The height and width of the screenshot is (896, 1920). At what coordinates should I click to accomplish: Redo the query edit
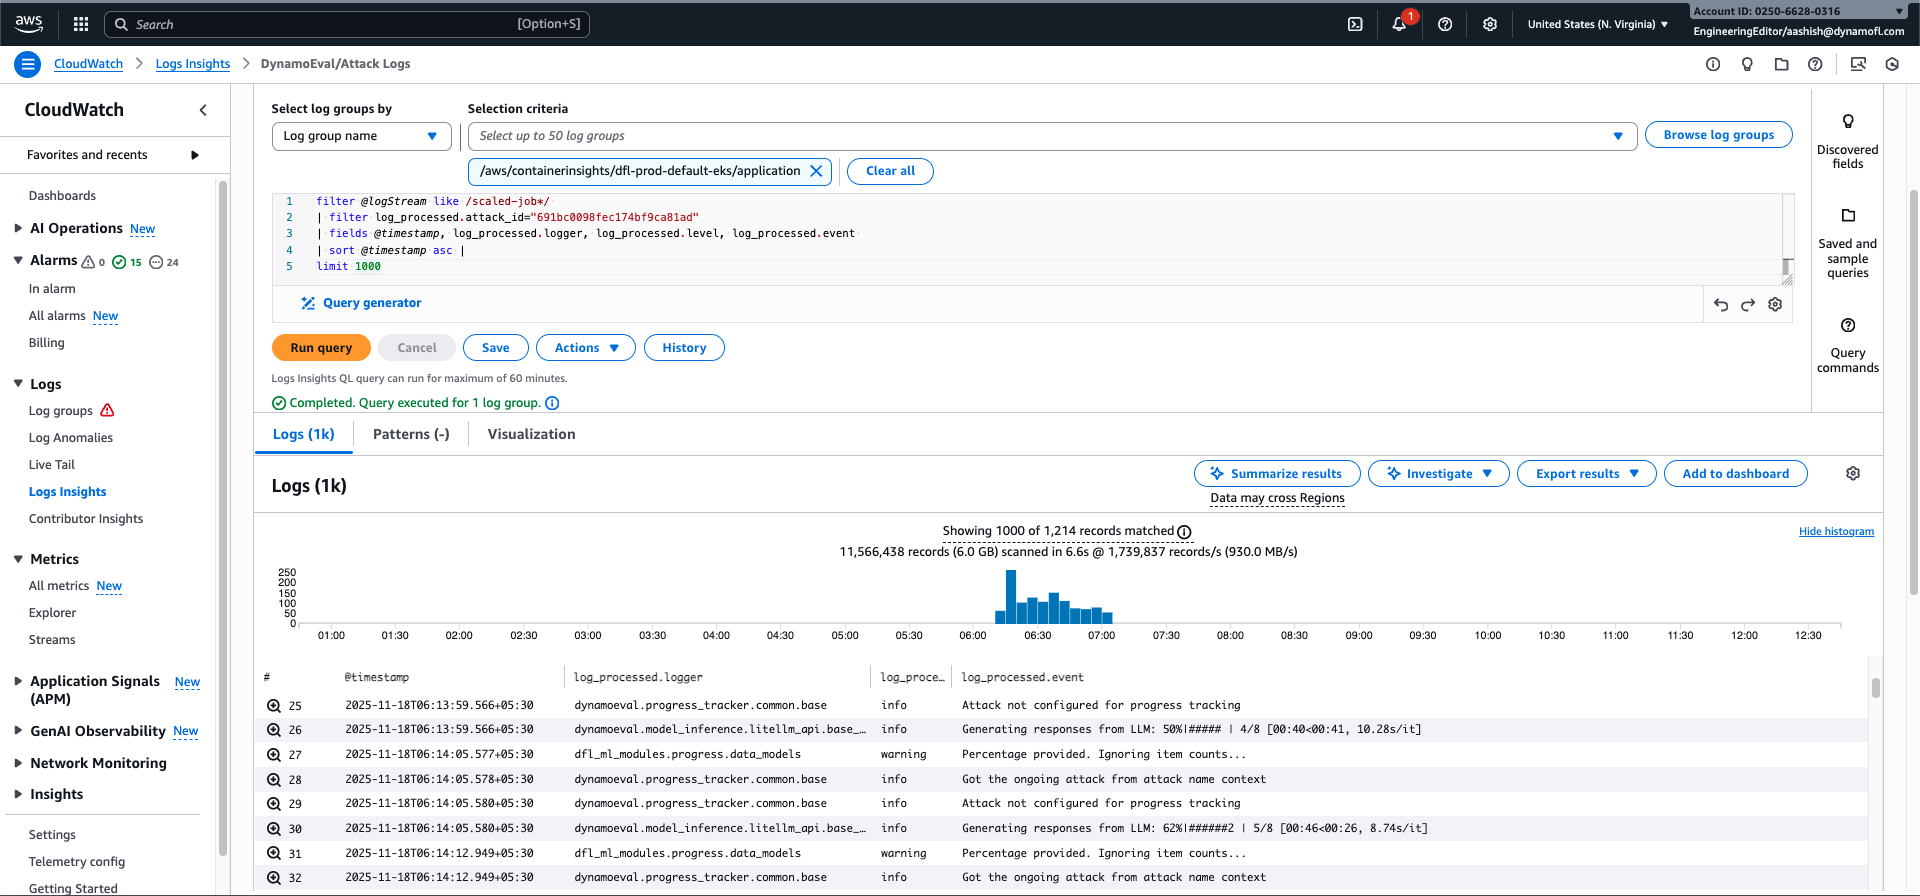1748,305
